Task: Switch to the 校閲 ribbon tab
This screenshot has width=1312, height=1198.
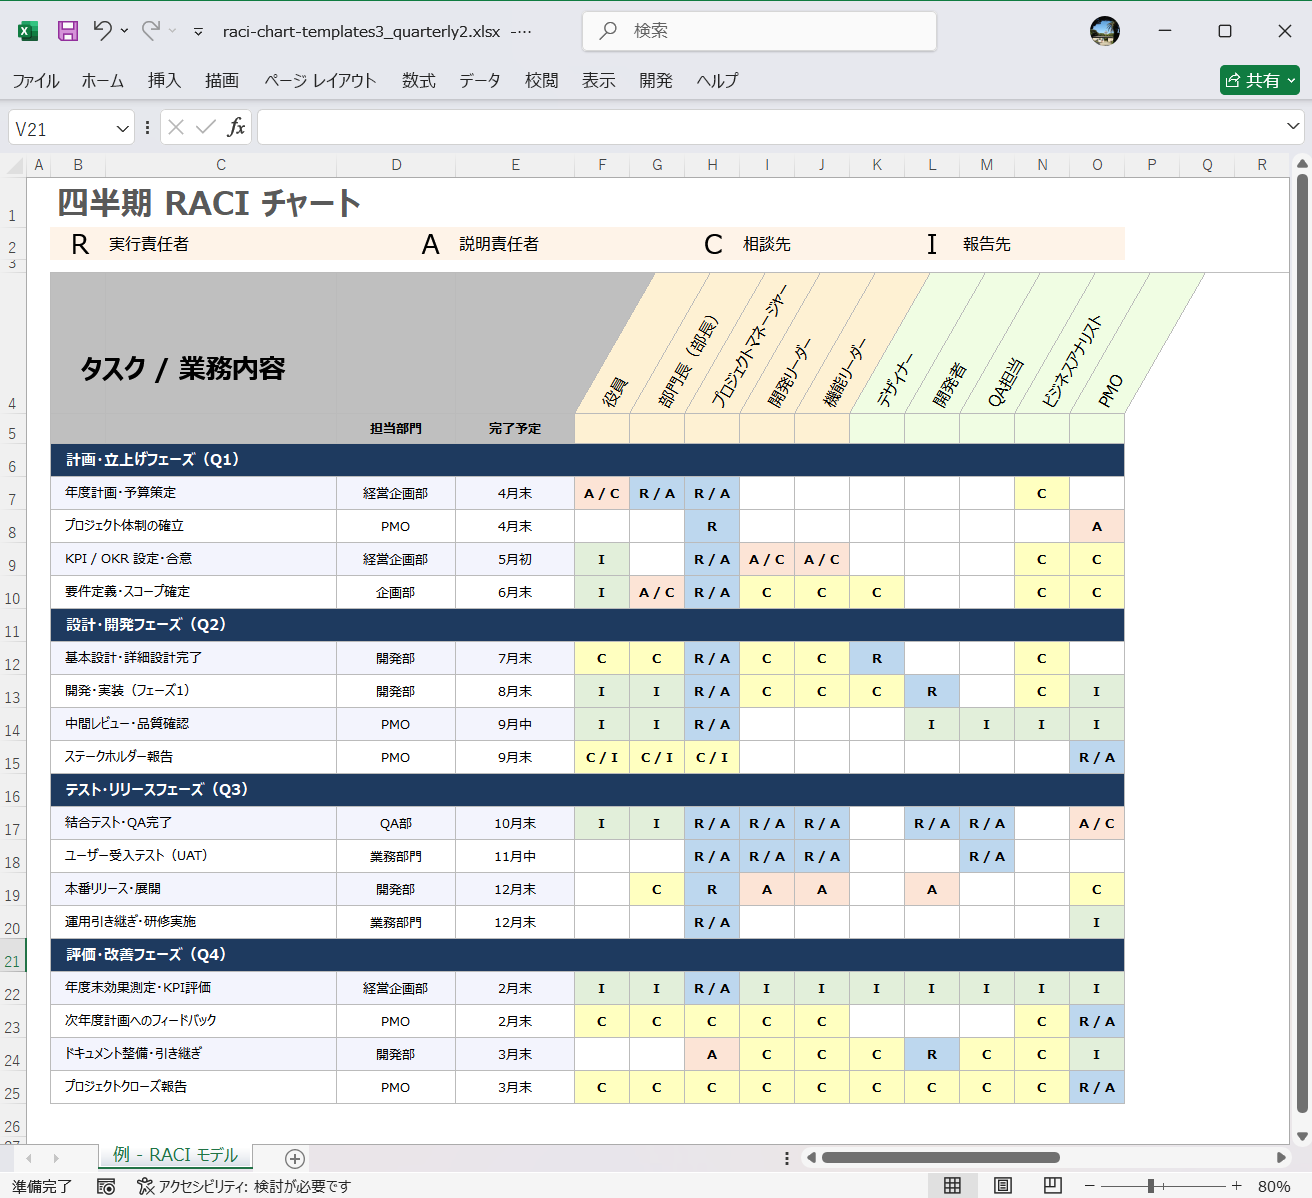Action: pos(542,81)
